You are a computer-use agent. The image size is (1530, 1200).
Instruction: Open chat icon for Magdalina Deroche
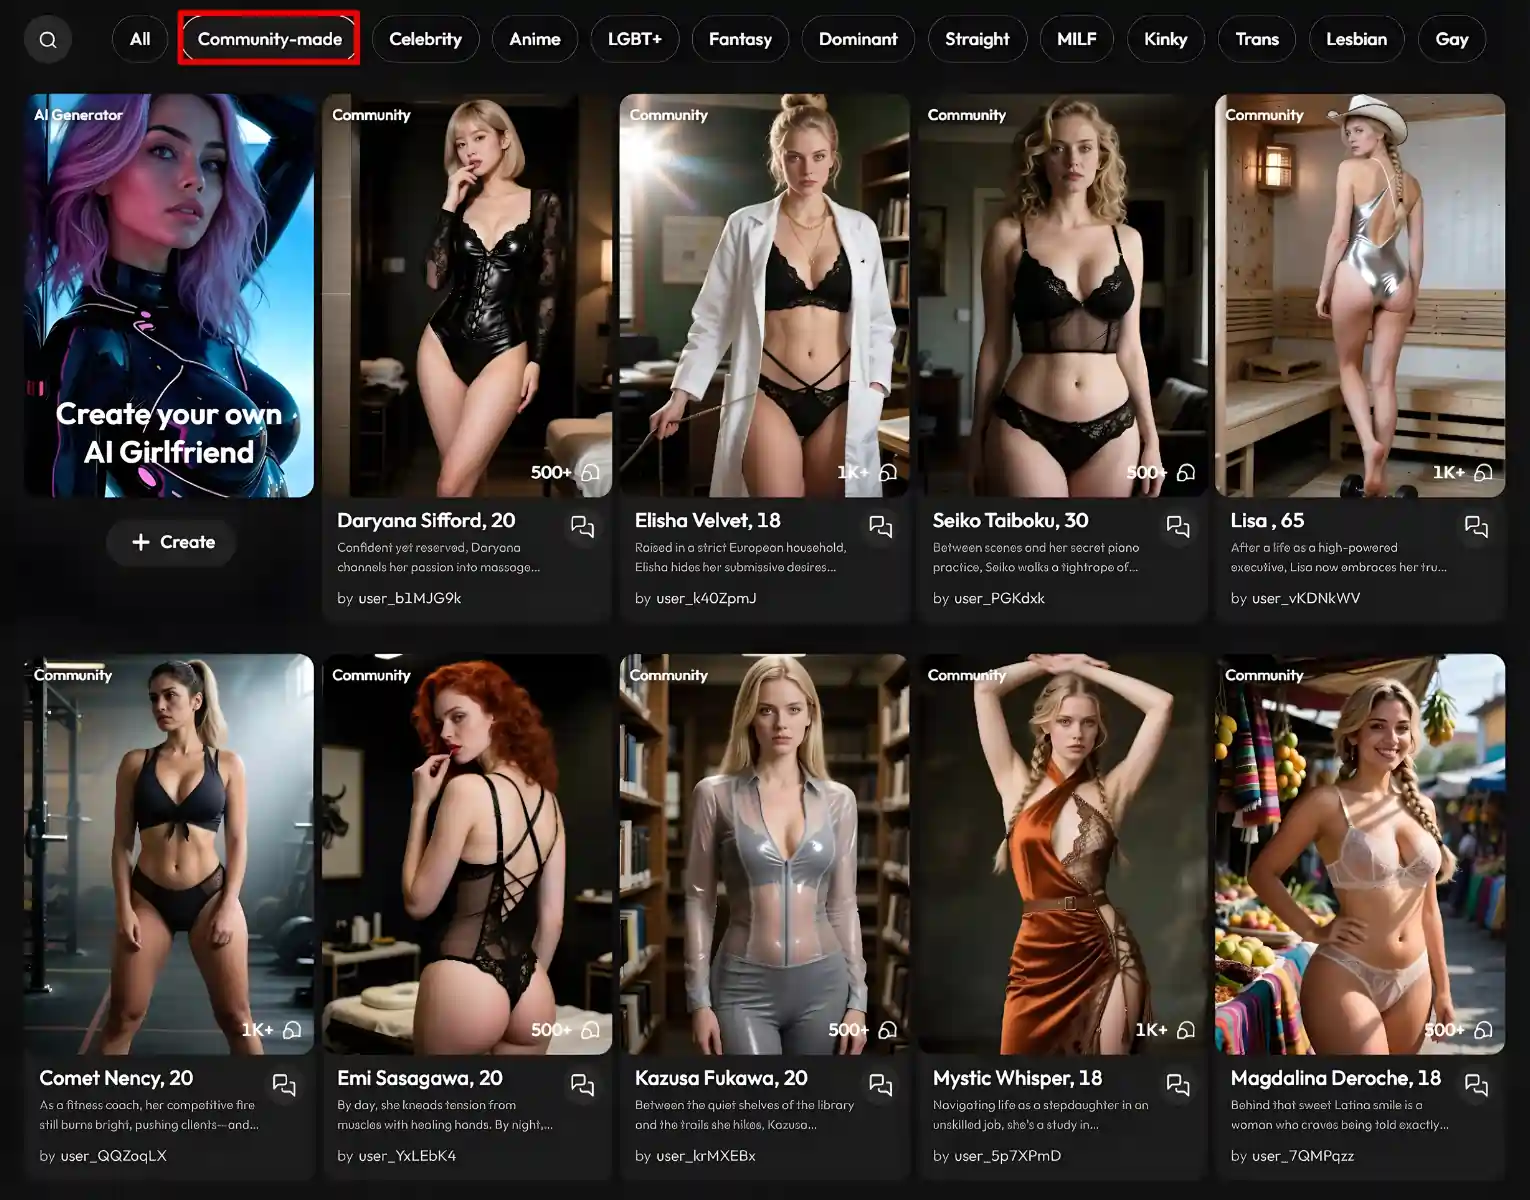click(x=1476, y=1084)
